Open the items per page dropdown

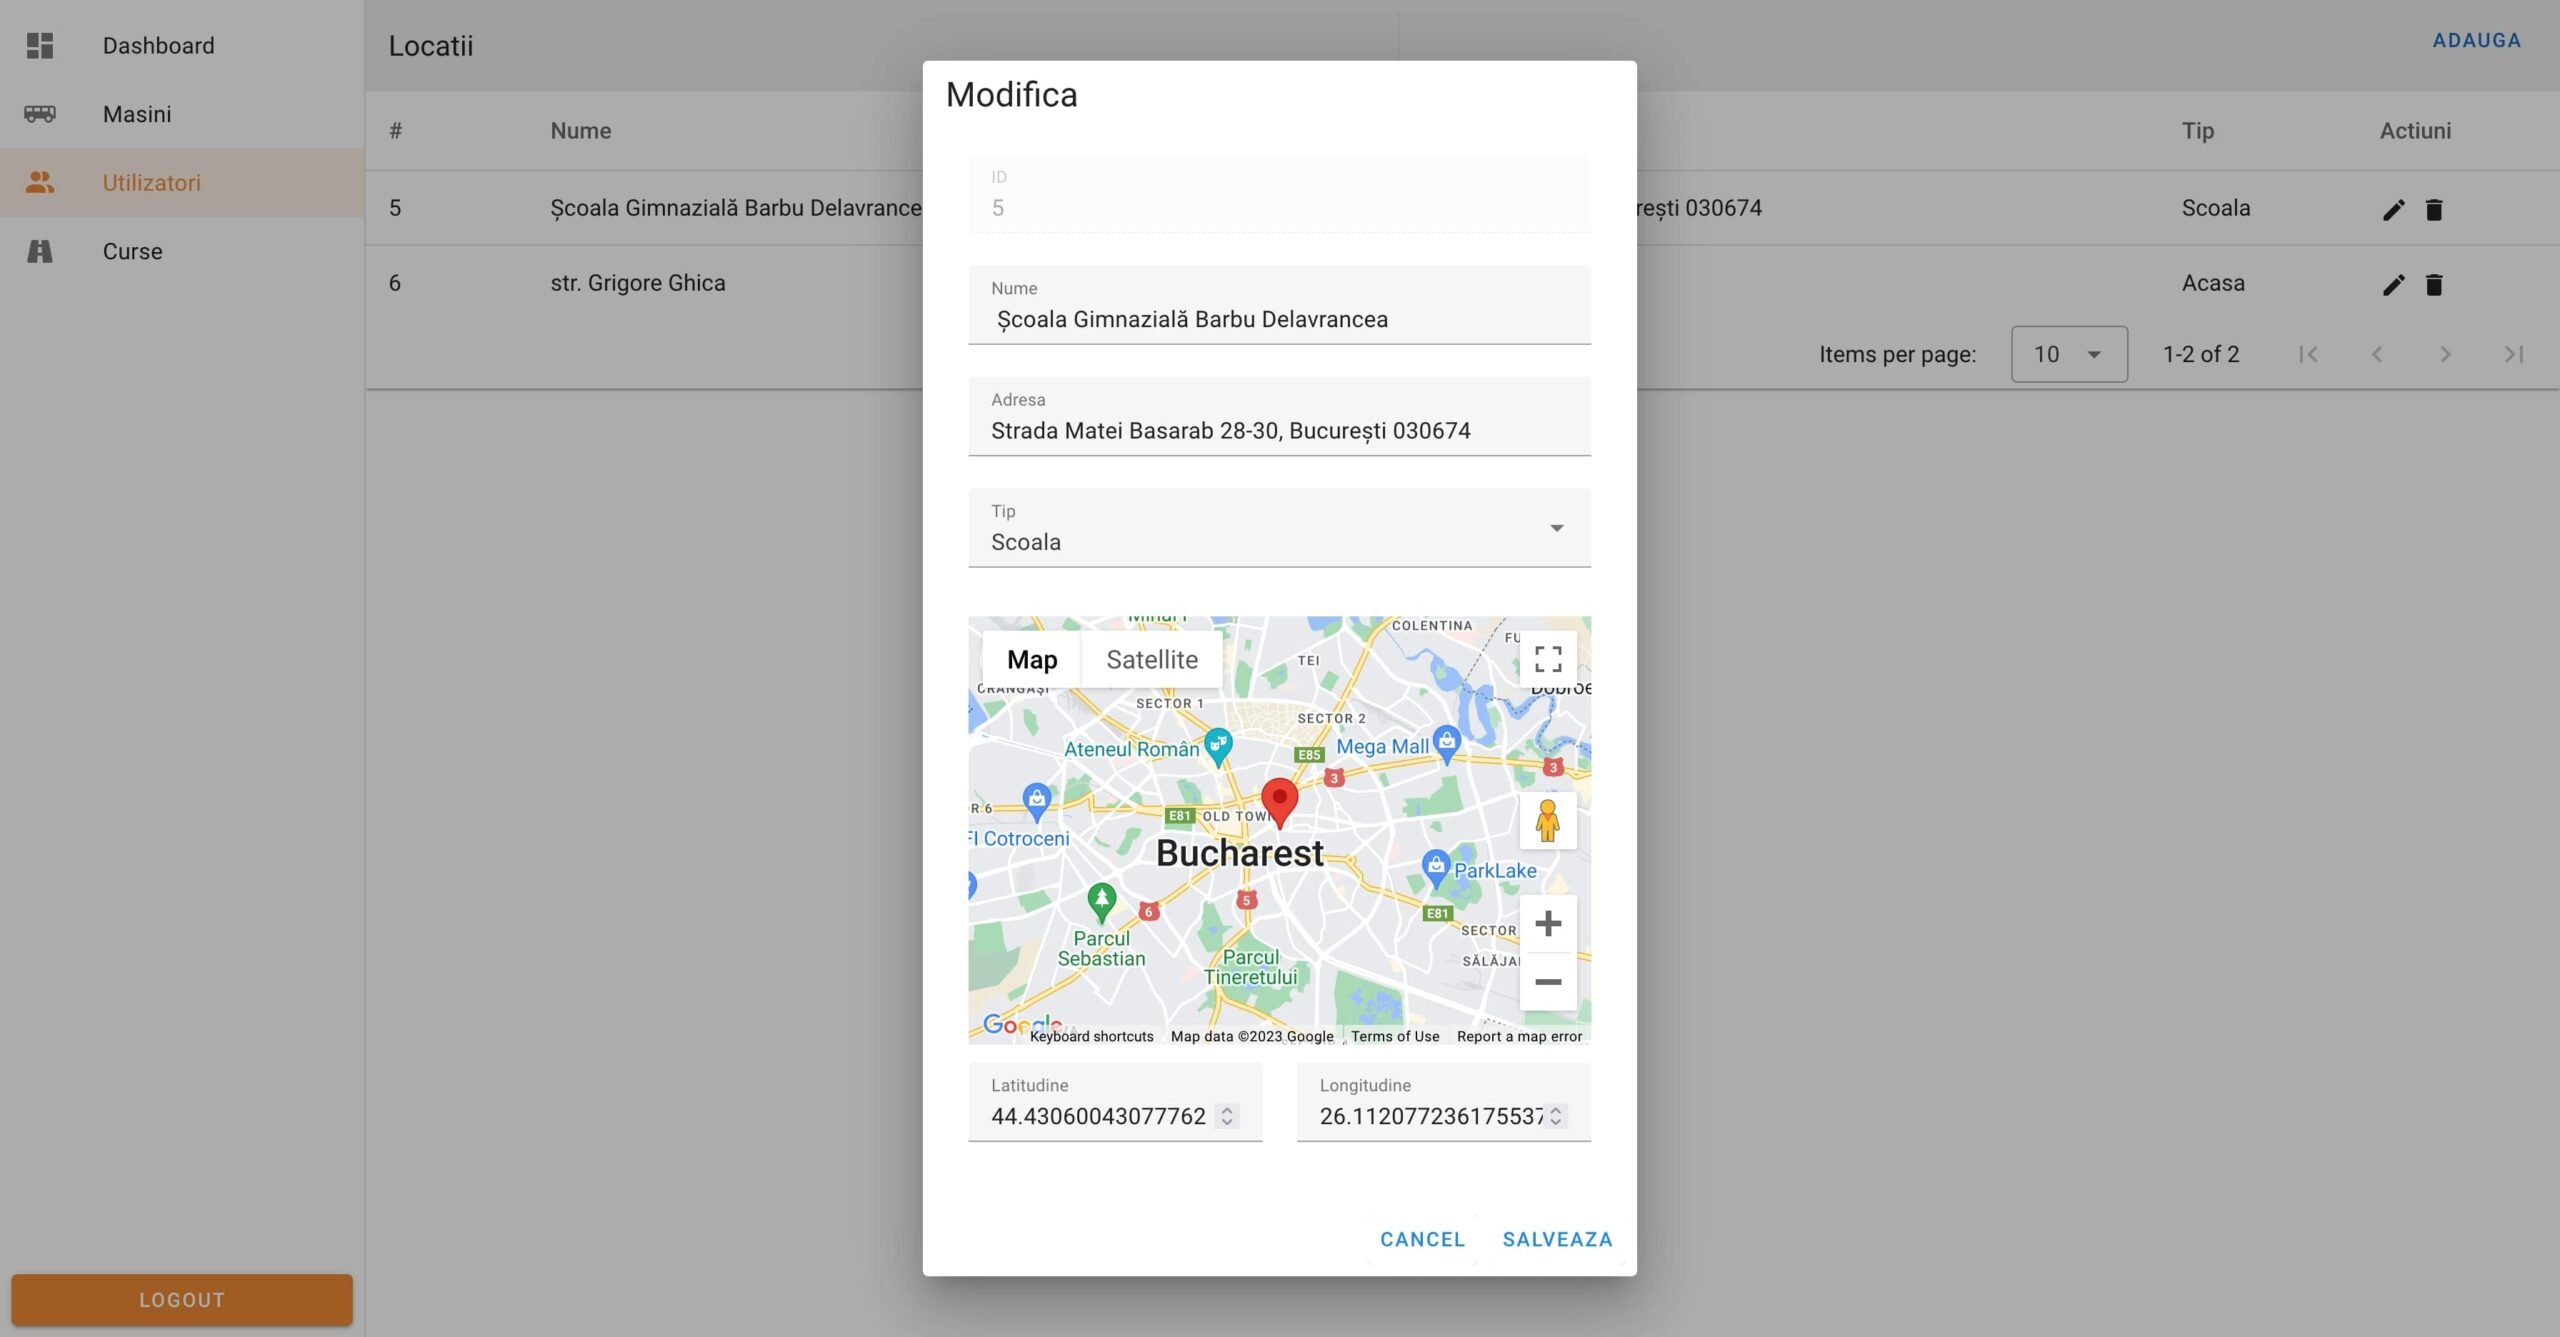point(2069,354)
